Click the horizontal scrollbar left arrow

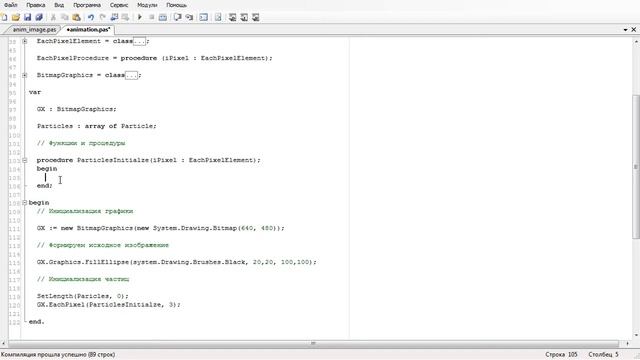point(4,344)
